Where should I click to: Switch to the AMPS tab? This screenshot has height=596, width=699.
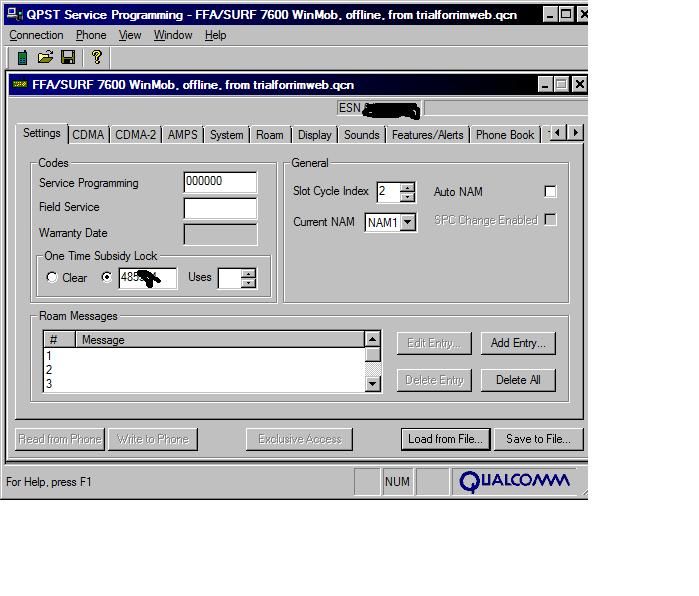click(x=183, y=135)
